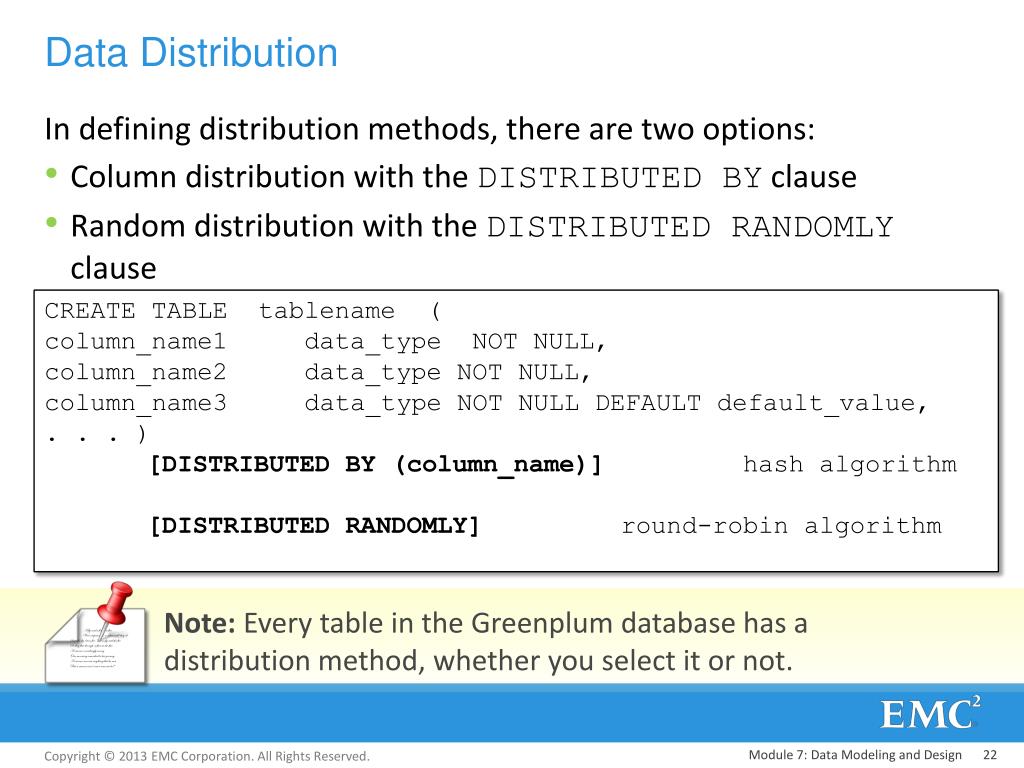The image size is (1024, 768).
Task: Click the second green bullet point
Action: [52, 223]
